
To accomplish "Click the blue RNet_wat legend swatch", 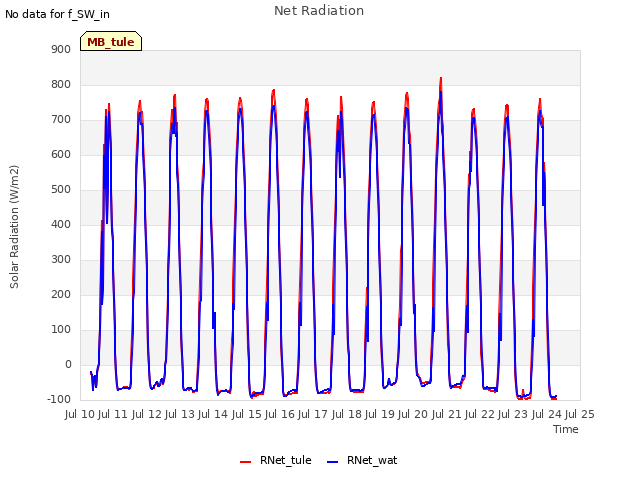I will tap(333, 462).
